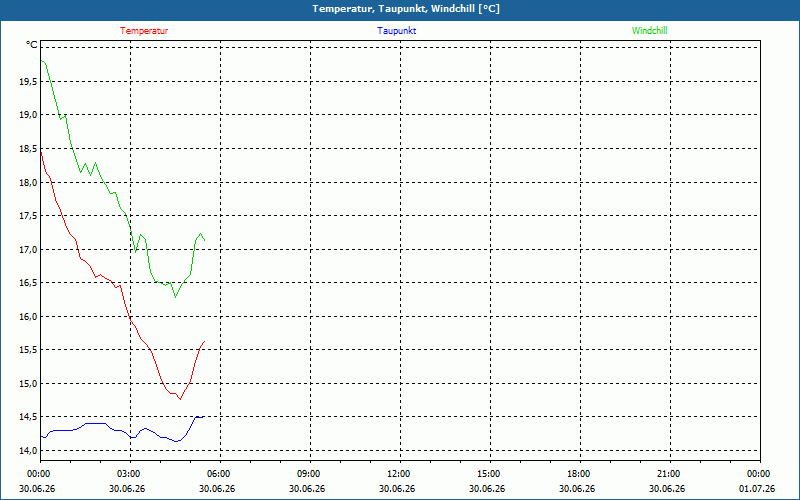The width and height of the screenshot is (800, 500).
Task: Click the 18:00 time axis label
Action: [580, 474]
